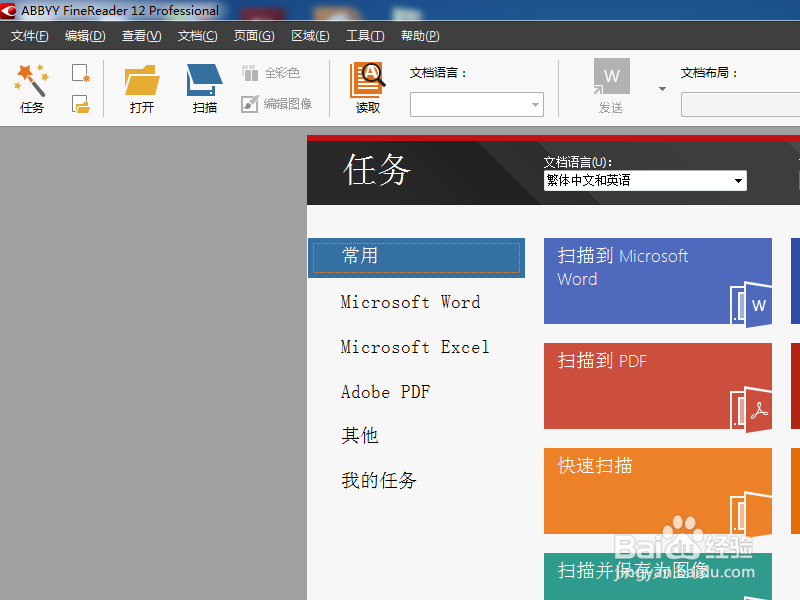Open the 帮助(P) menu

(420, 36)
